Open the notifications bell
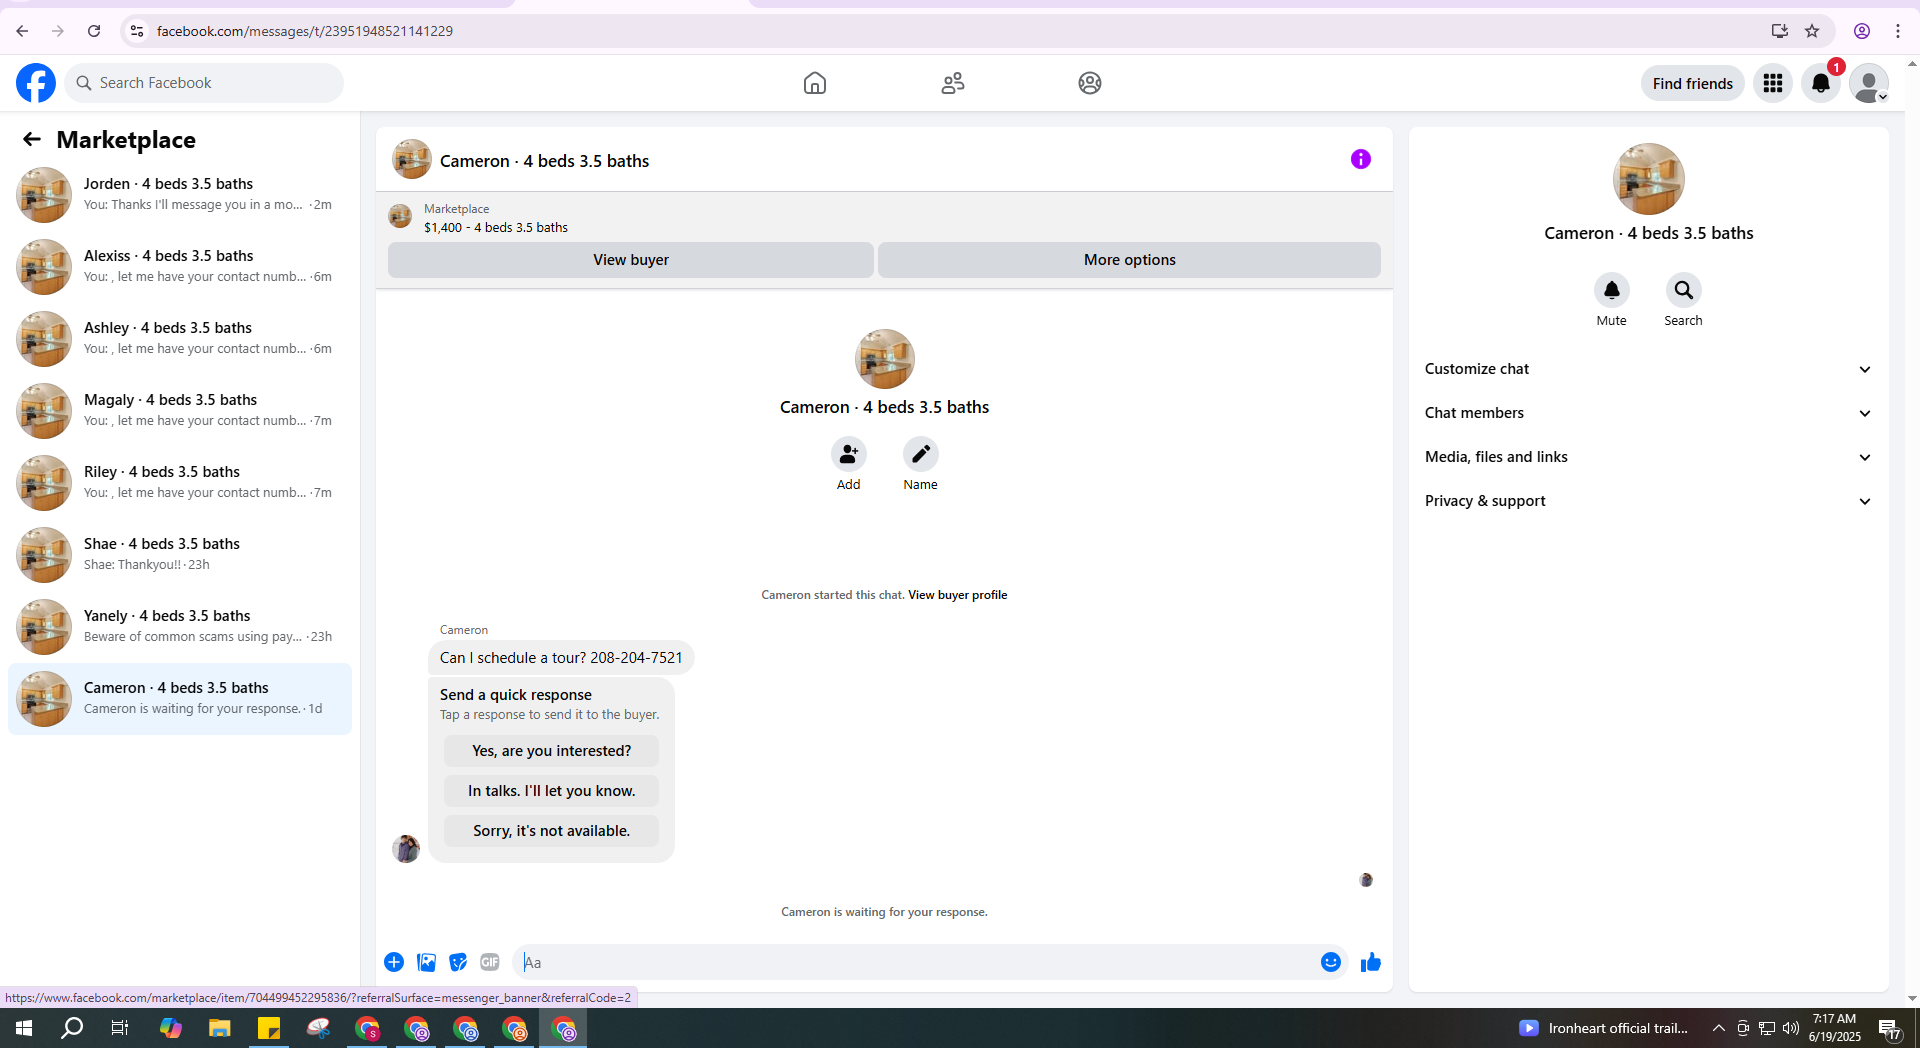This screenshot has height=1048, width=1920. click(x=1821, y=83)
